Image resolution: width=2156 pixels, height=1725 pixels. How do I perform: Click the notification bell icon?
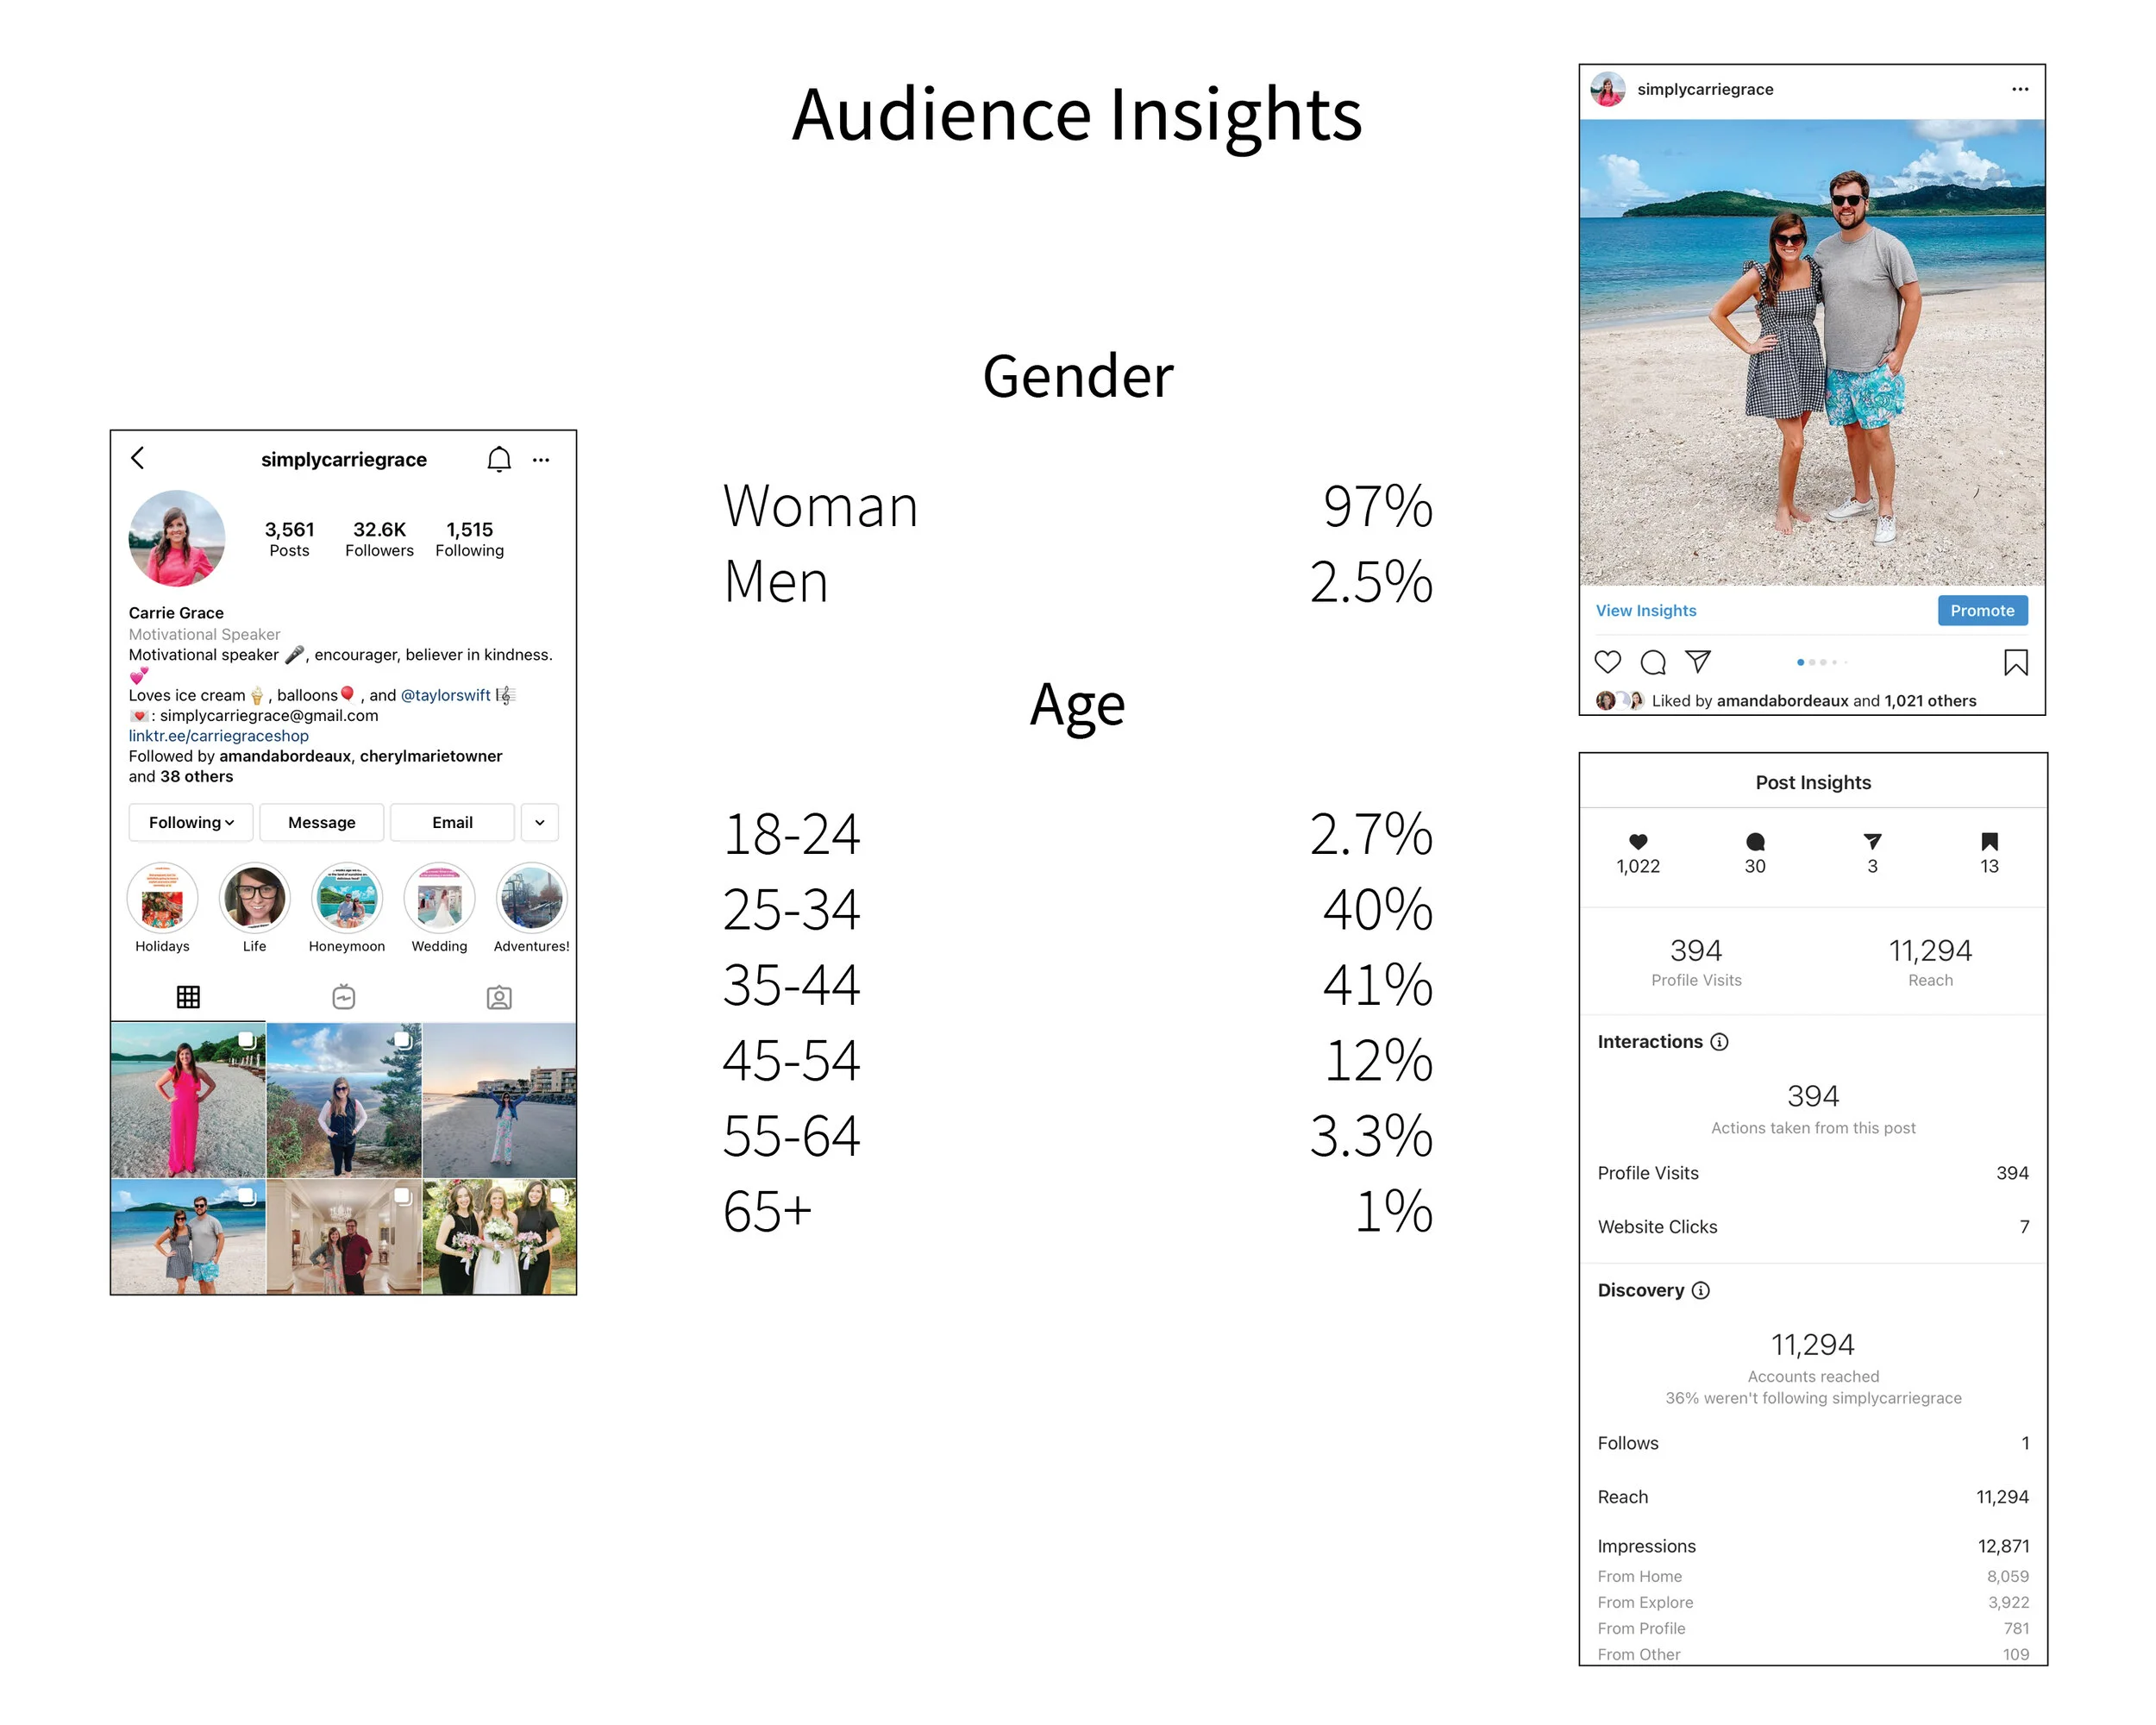tap(499, 459)
